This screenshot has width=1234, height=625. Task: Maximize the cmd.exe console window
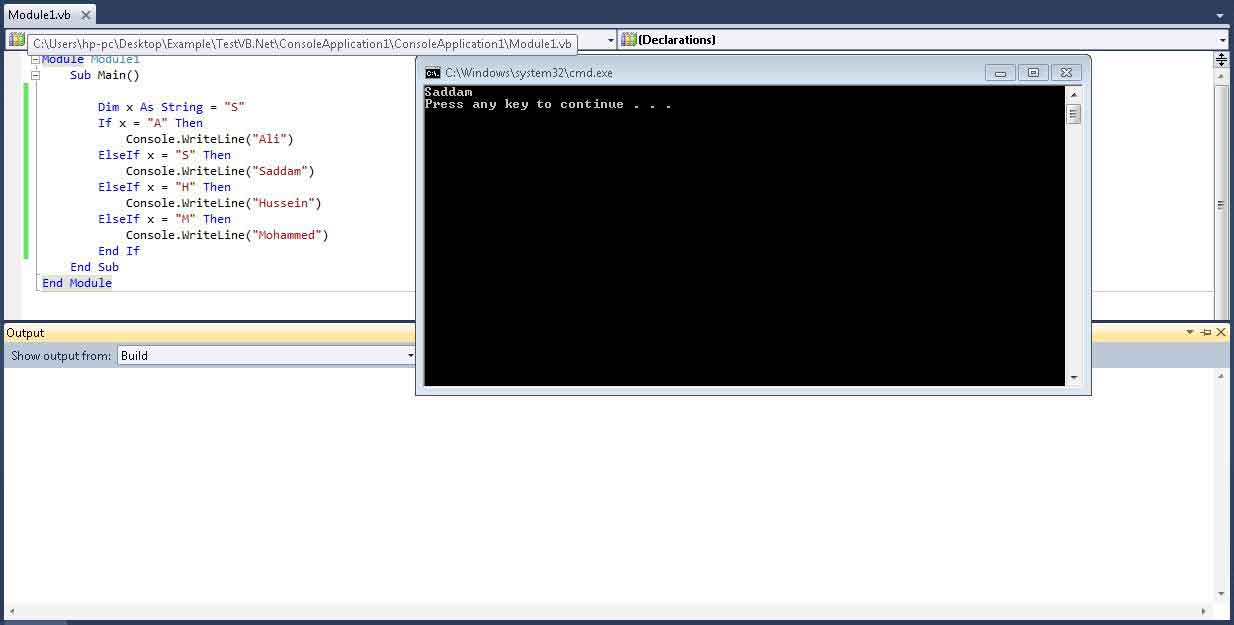pyautogui.click(x=1033, y=73)
